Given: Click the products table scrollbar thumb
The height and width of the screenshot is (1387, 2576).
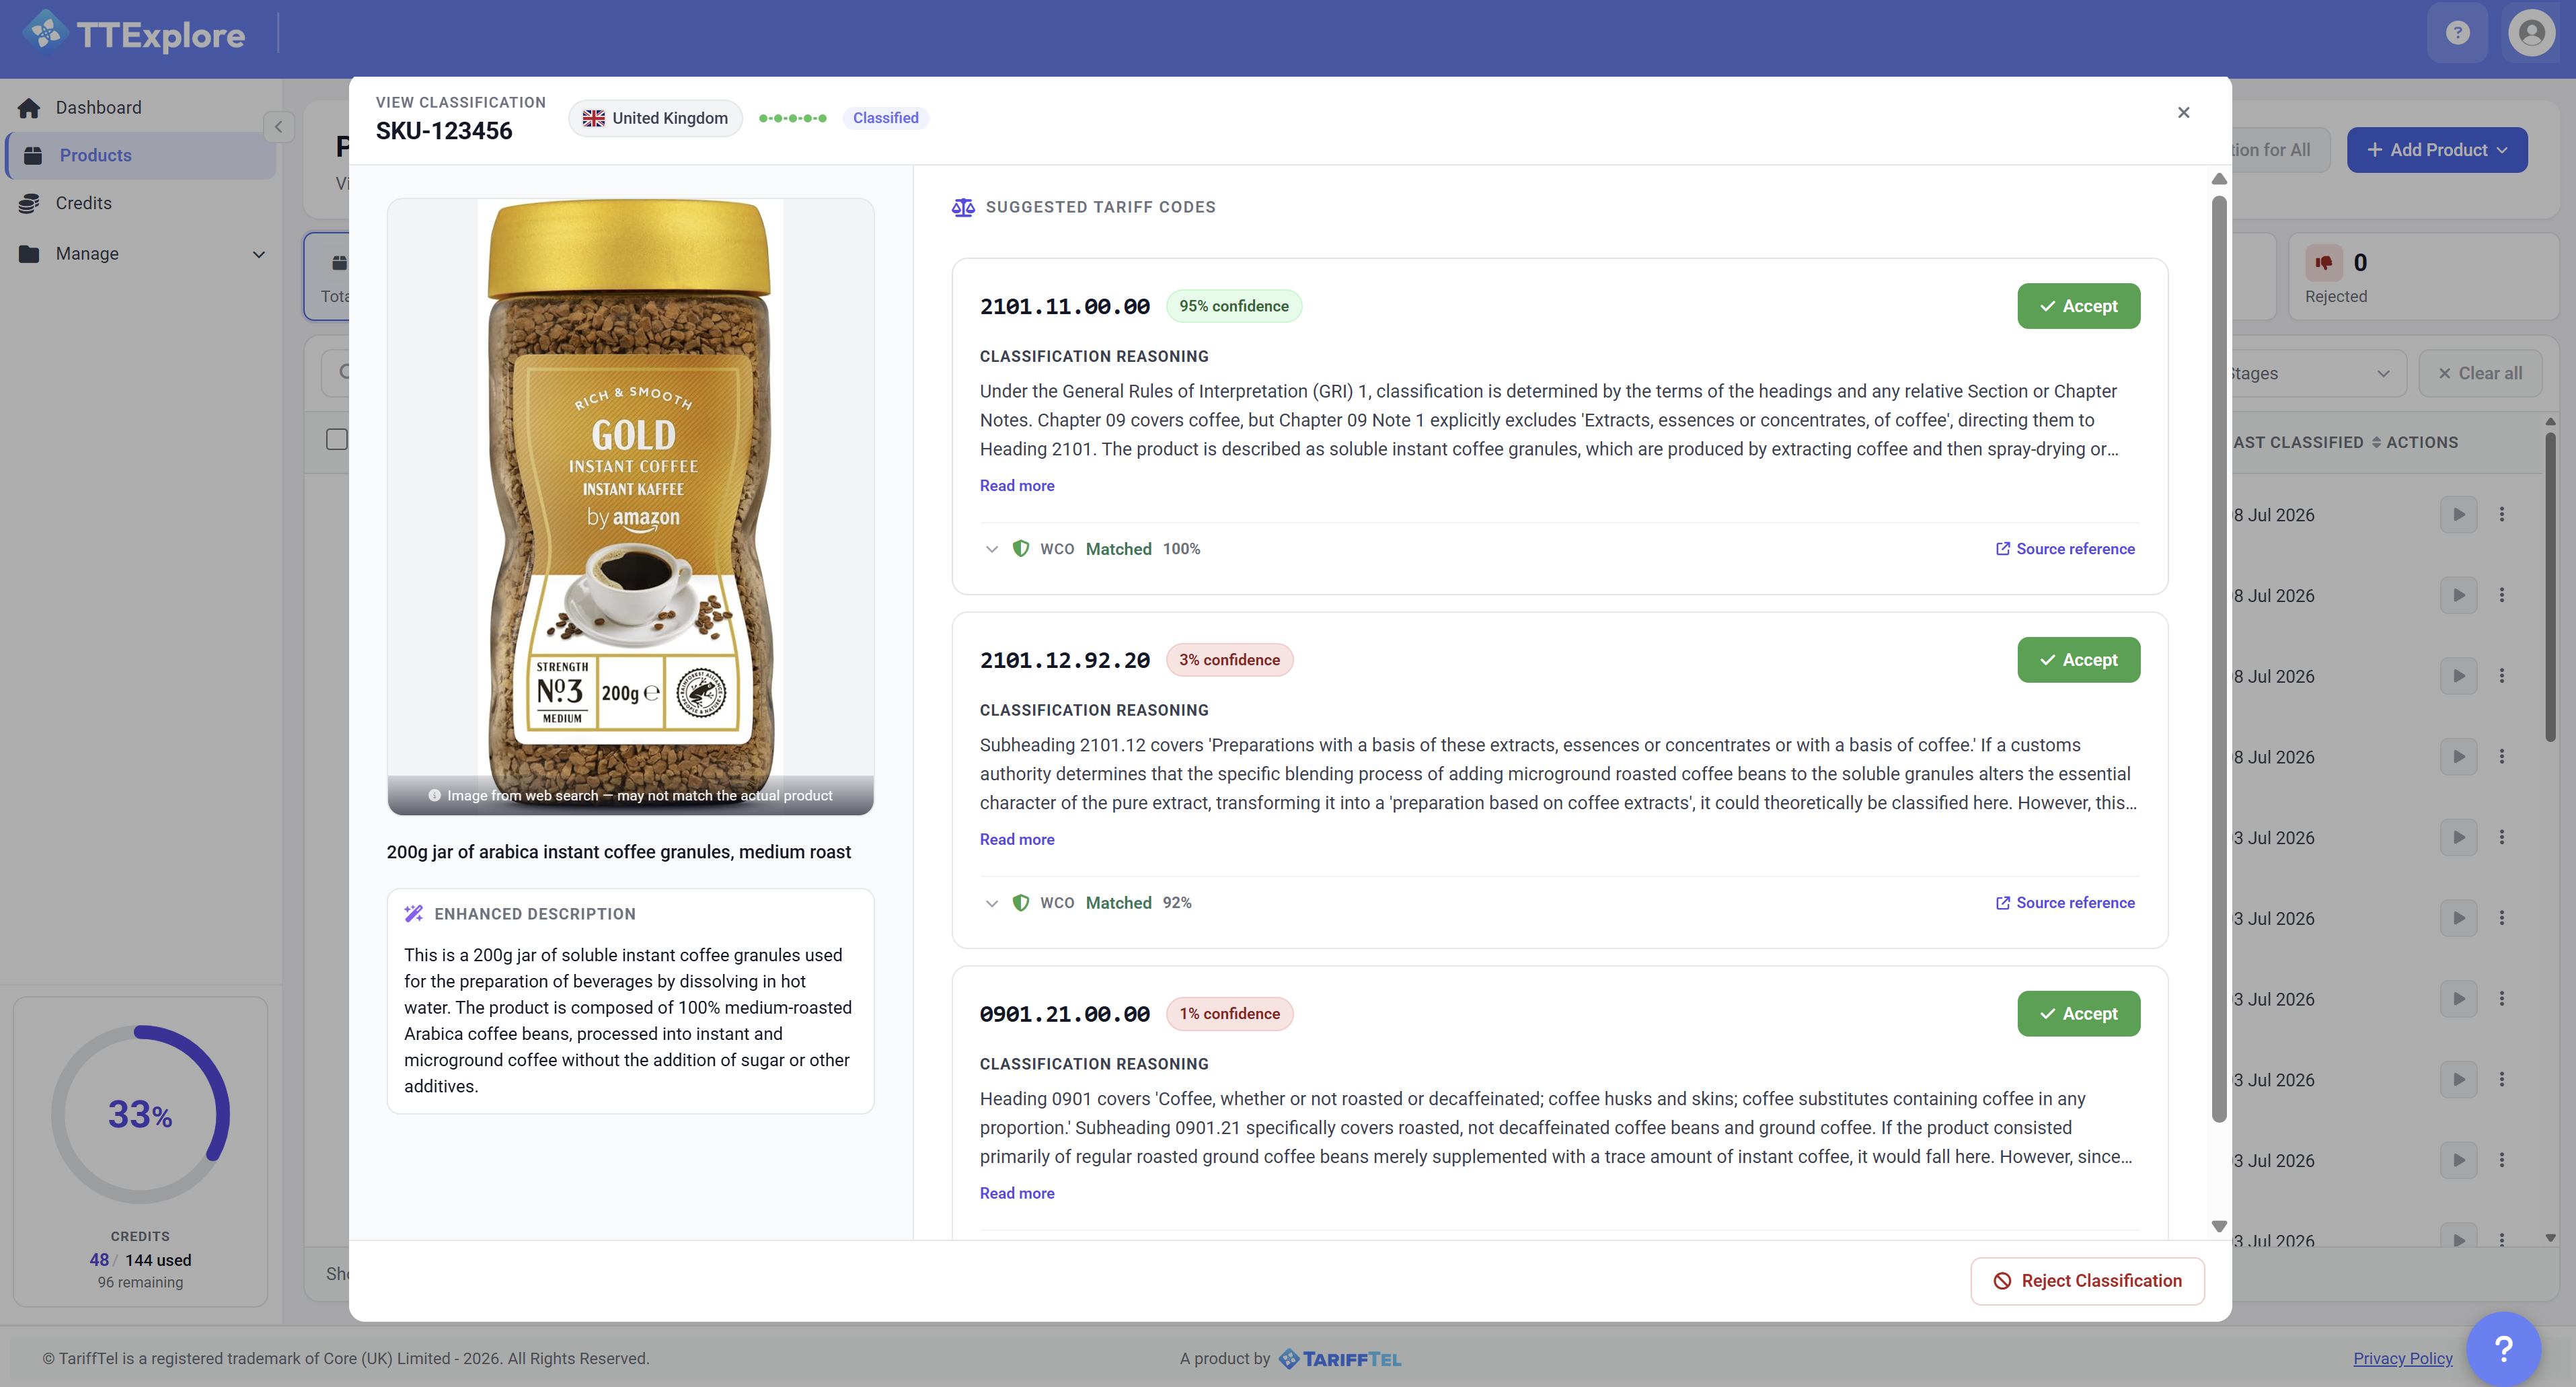Looking at the screenshot, I should (x=2549, y=587).
